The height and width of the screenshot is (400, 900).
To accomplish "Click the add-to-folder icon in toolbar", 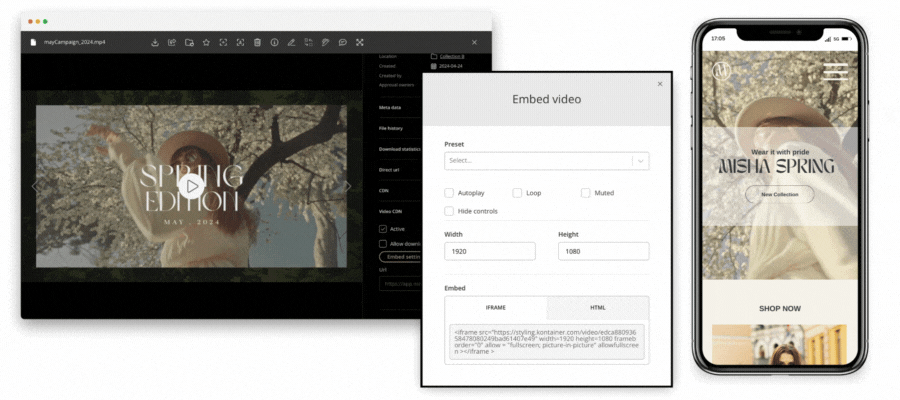I will tap(189, 42).
